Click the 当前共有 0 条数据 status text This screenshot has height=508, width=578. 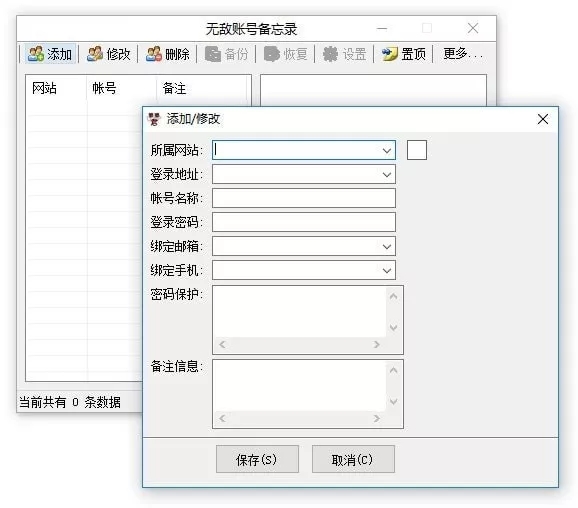[70, 402]
